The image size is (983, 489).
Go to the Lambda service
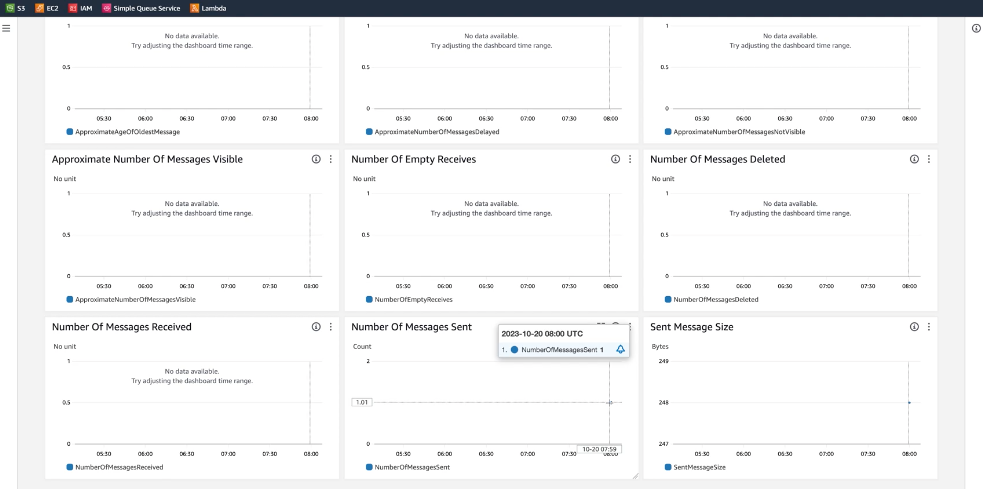pos(208,8)
